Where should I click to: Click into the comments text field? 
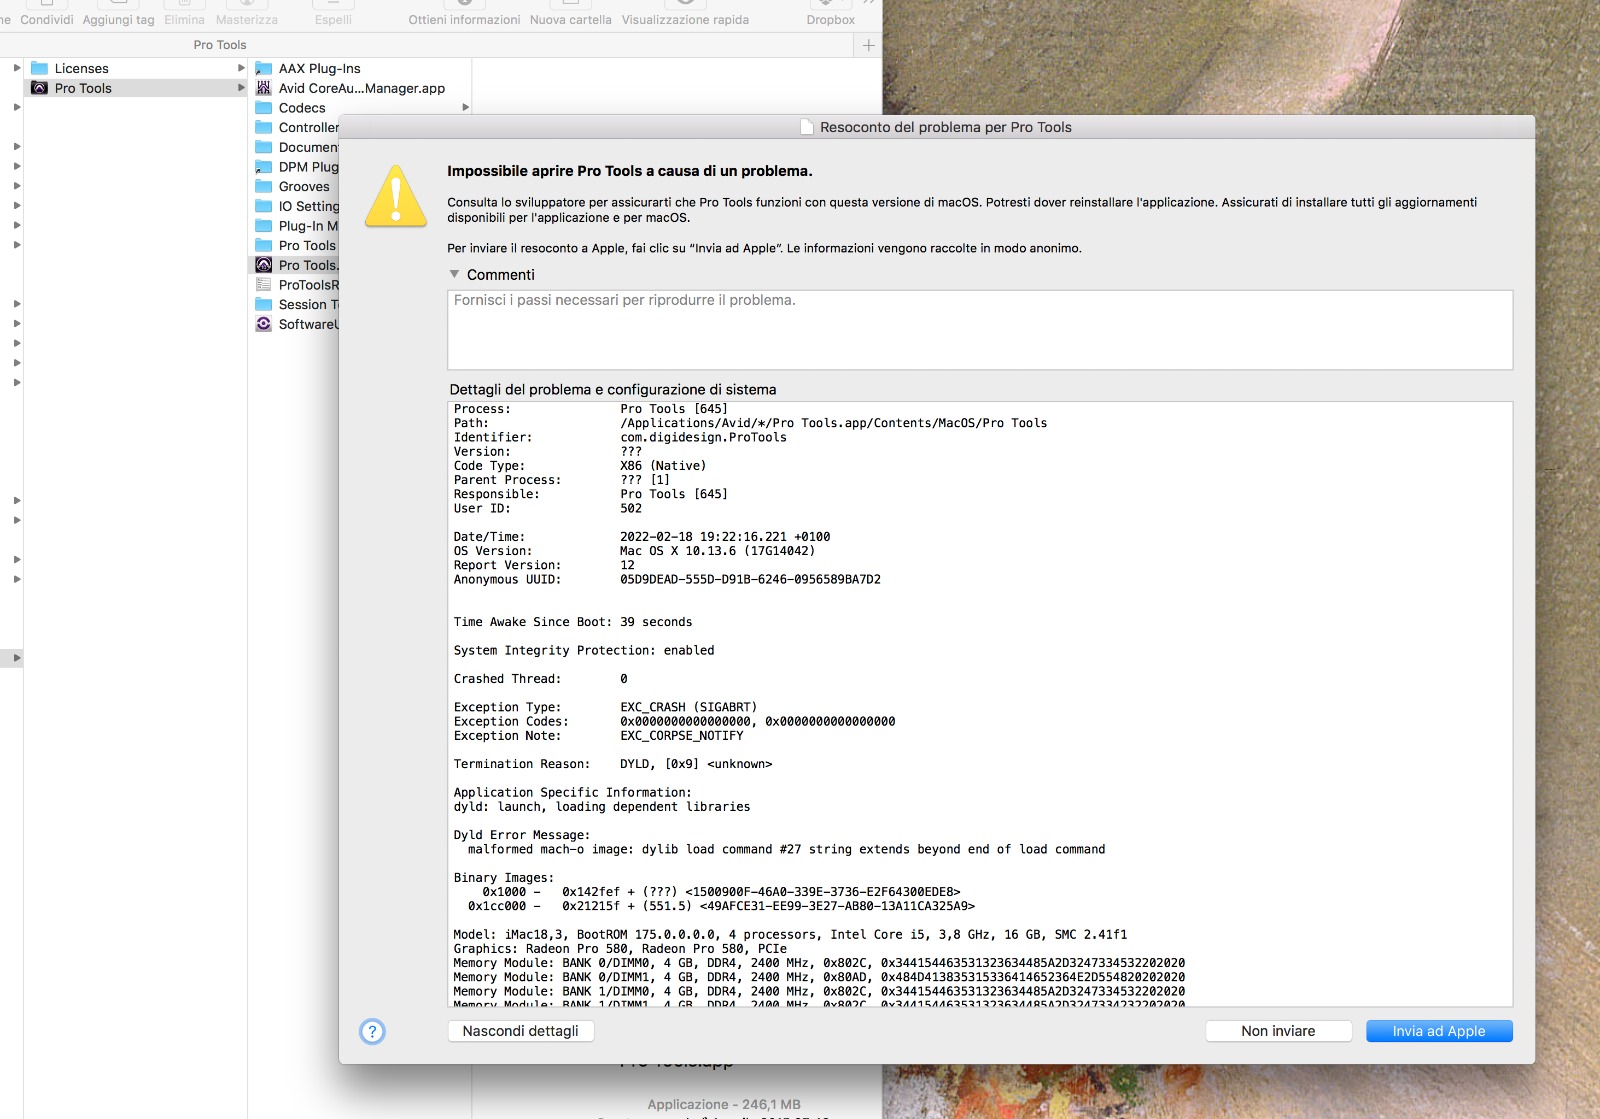(980, 330)
